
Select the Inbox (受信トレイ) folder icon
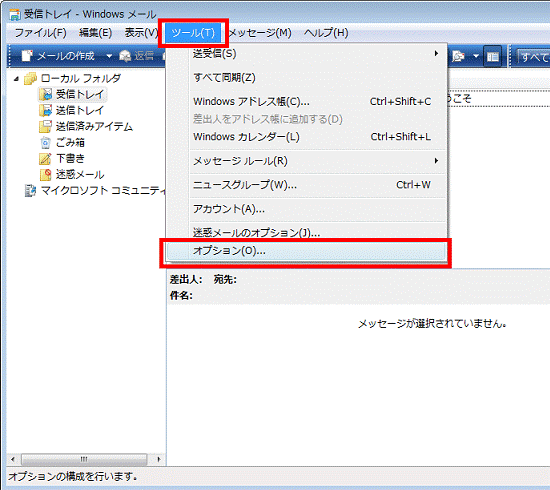(x=45, y=94)
